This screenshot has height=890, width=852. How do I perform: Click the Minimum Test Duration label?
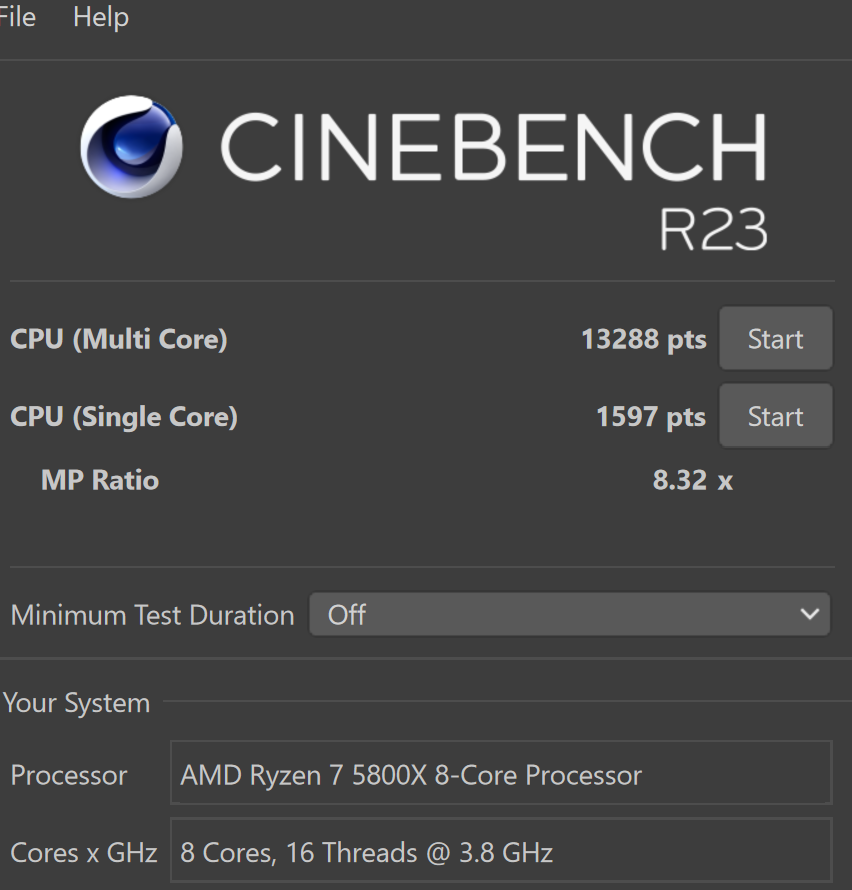[x=152, y=614]
